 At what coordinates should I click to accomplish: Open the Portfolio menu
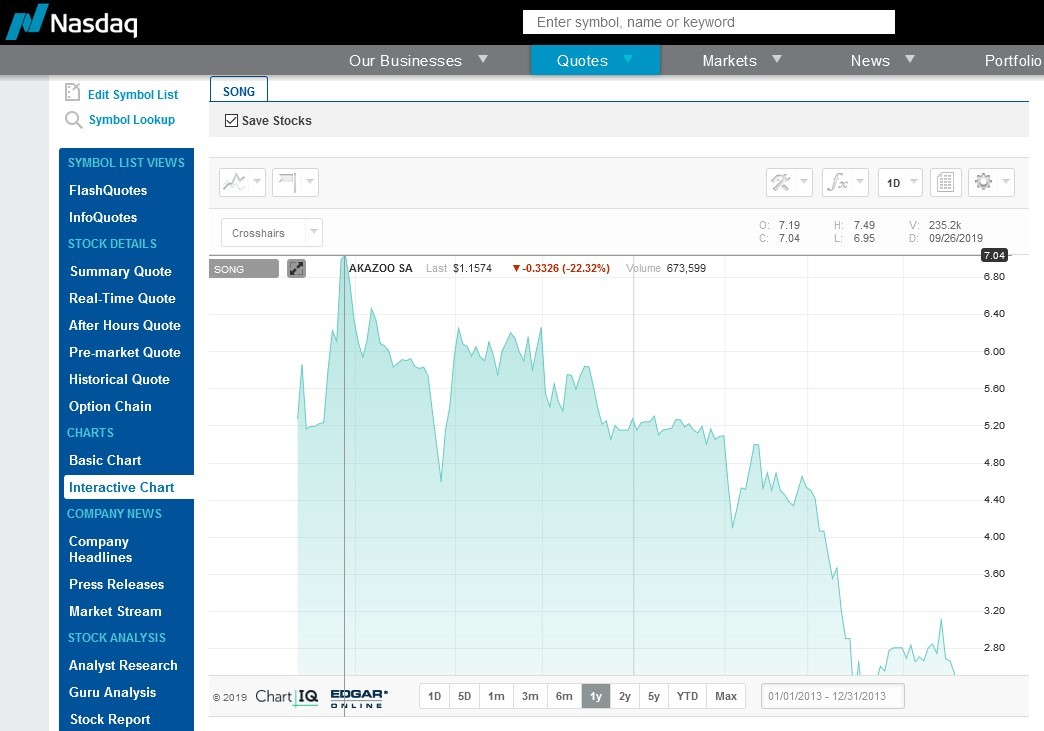coord(1013,61)
